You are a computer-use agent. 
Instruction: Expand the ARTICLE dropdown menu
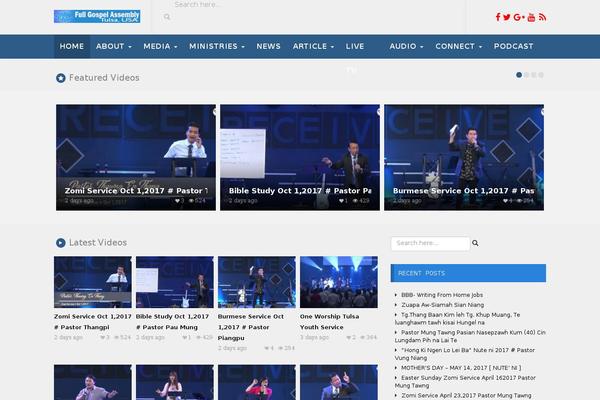click(x=313, y=46)
